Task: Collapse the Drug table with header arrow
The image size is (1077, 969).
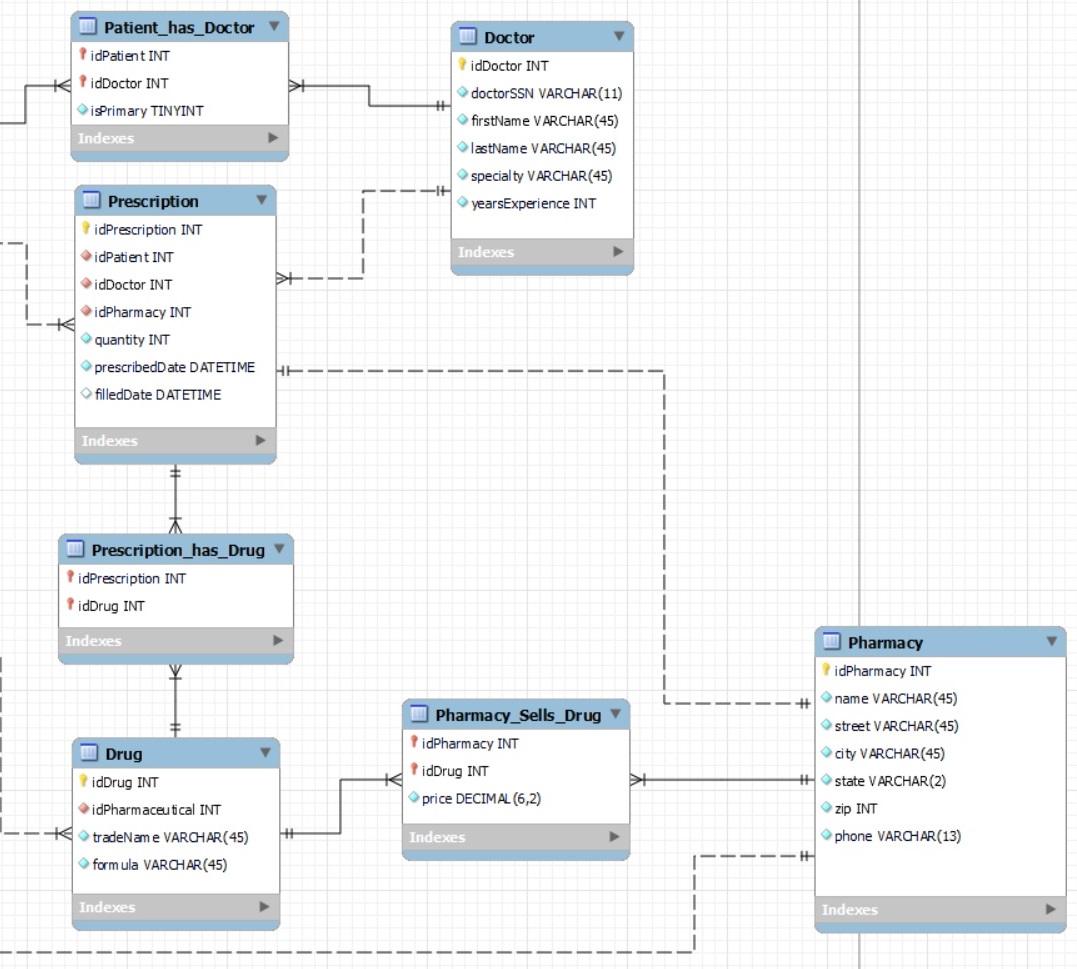Action: click(265, 752)
